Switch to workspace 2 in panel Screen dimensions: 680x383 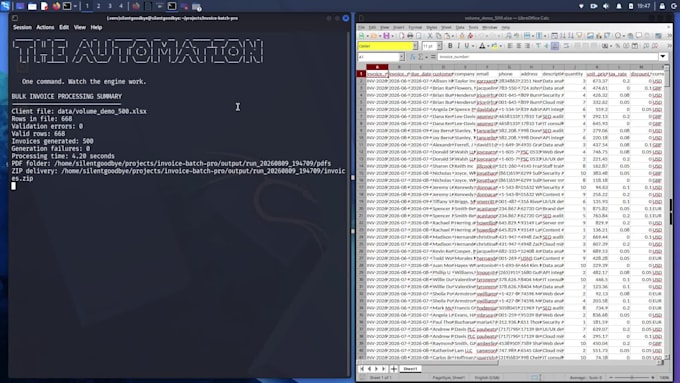[98, 6]
